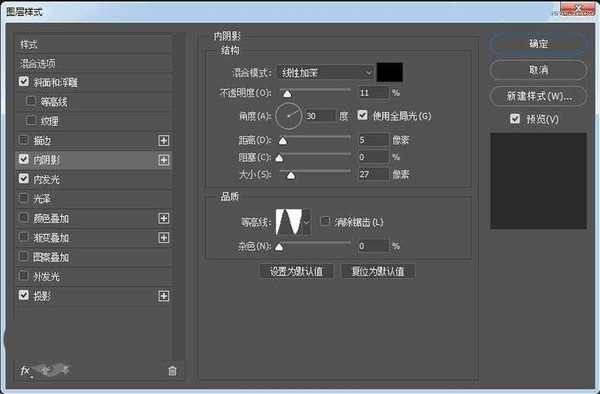Enable the 光泽 checkbox
Screen dimensions: 600x394
pyautogui.click(x=24, y=198)
